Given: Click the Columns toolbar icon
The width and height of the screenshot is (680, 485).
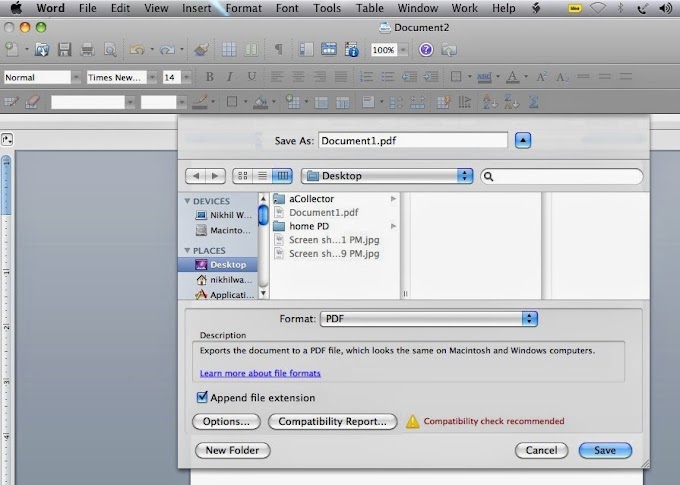Looking at the screenshot, I should coord(252,49).
